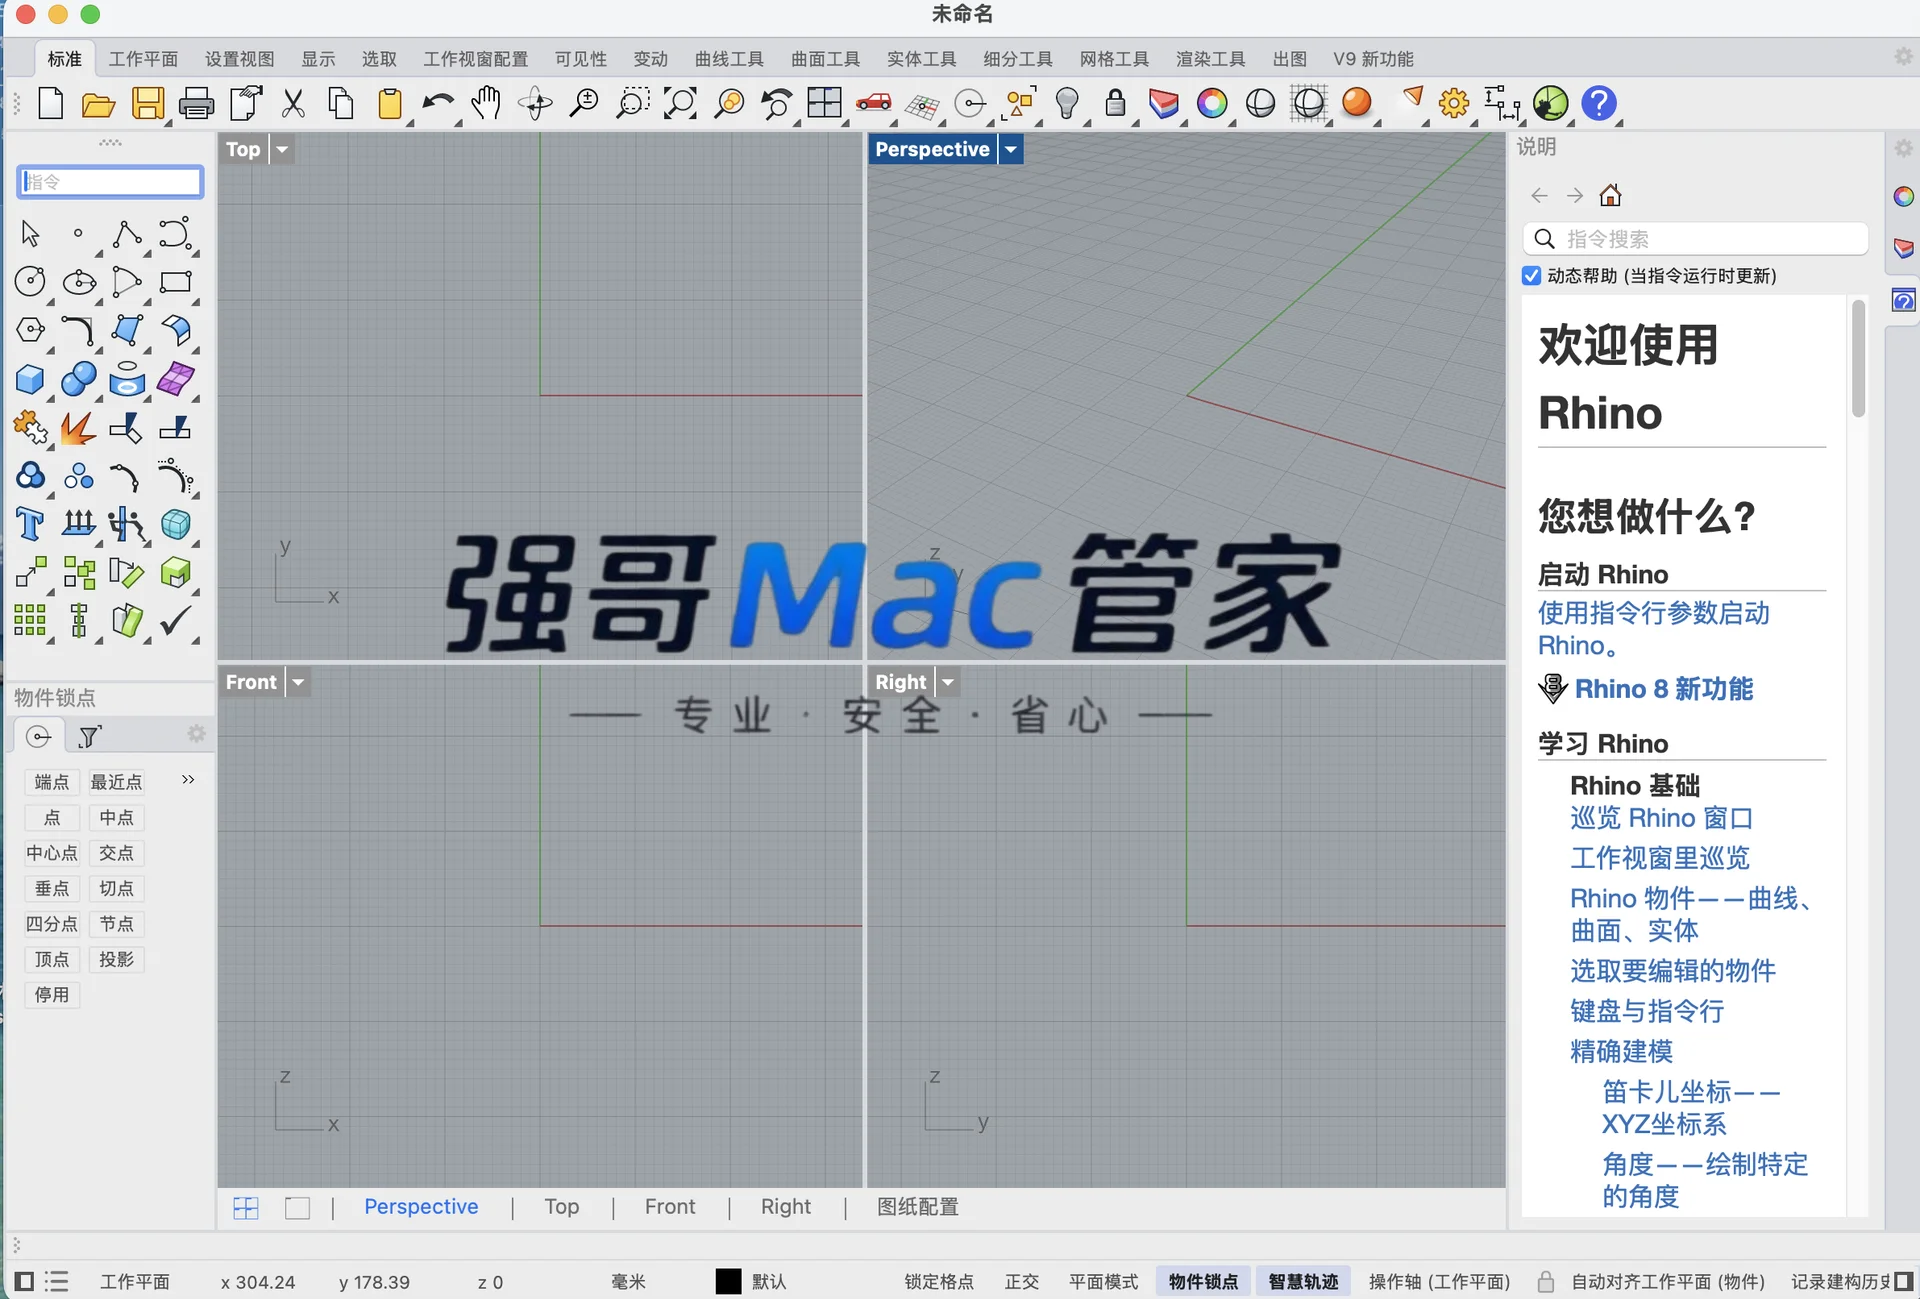The height and width of the screenshot is (1299, 1920).
Task: Toggle 正交 in status bar
Action: pyautogui.click(x=1021, y=1281)
